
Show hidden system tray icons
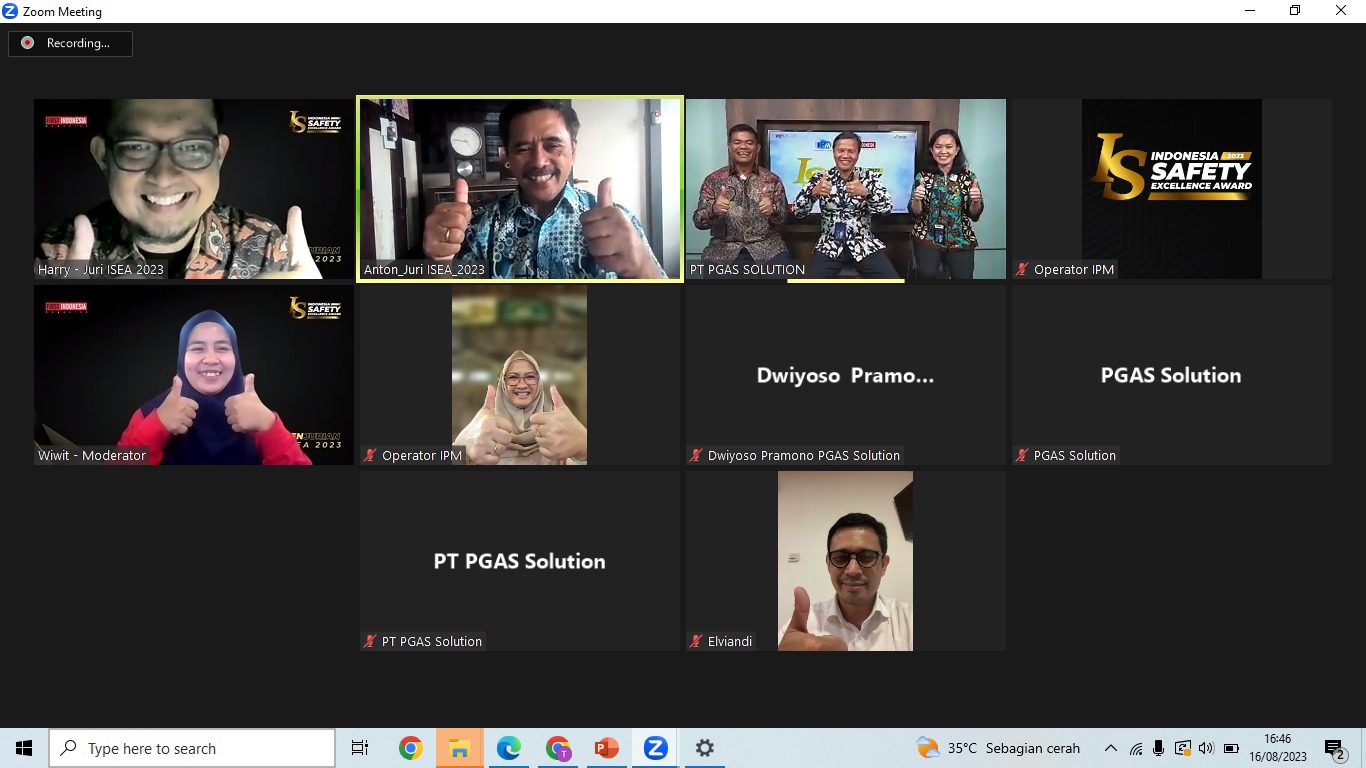coord(1111,748)
